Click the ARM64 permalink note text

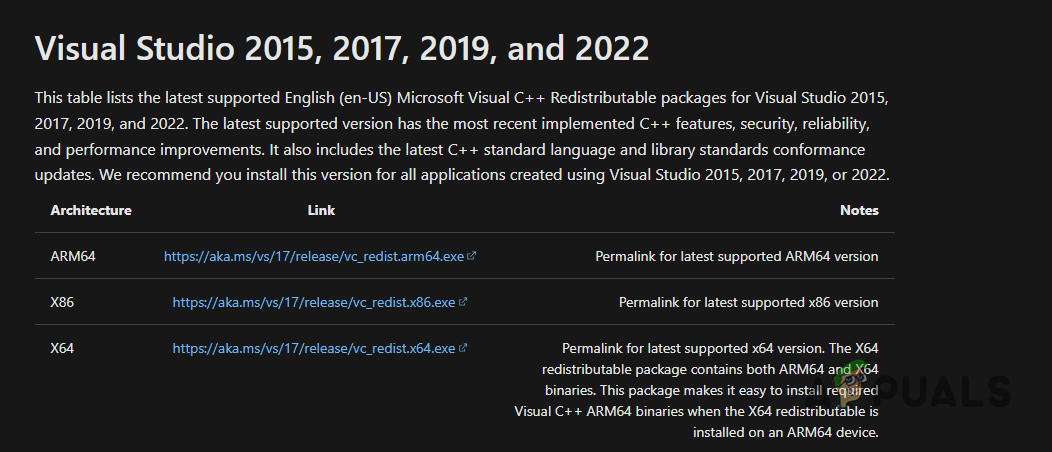click(x=736, y=256)
